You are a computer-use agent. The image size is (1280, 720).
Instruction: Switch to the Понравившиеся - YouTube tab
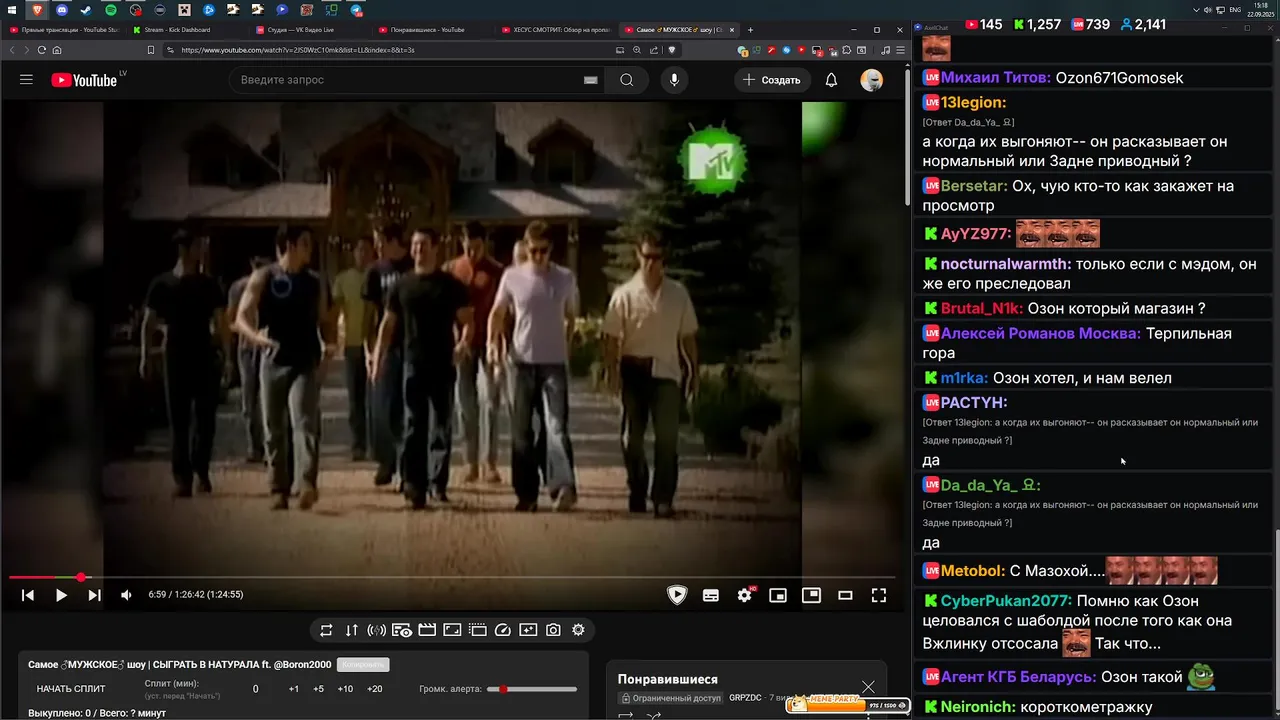435,30
